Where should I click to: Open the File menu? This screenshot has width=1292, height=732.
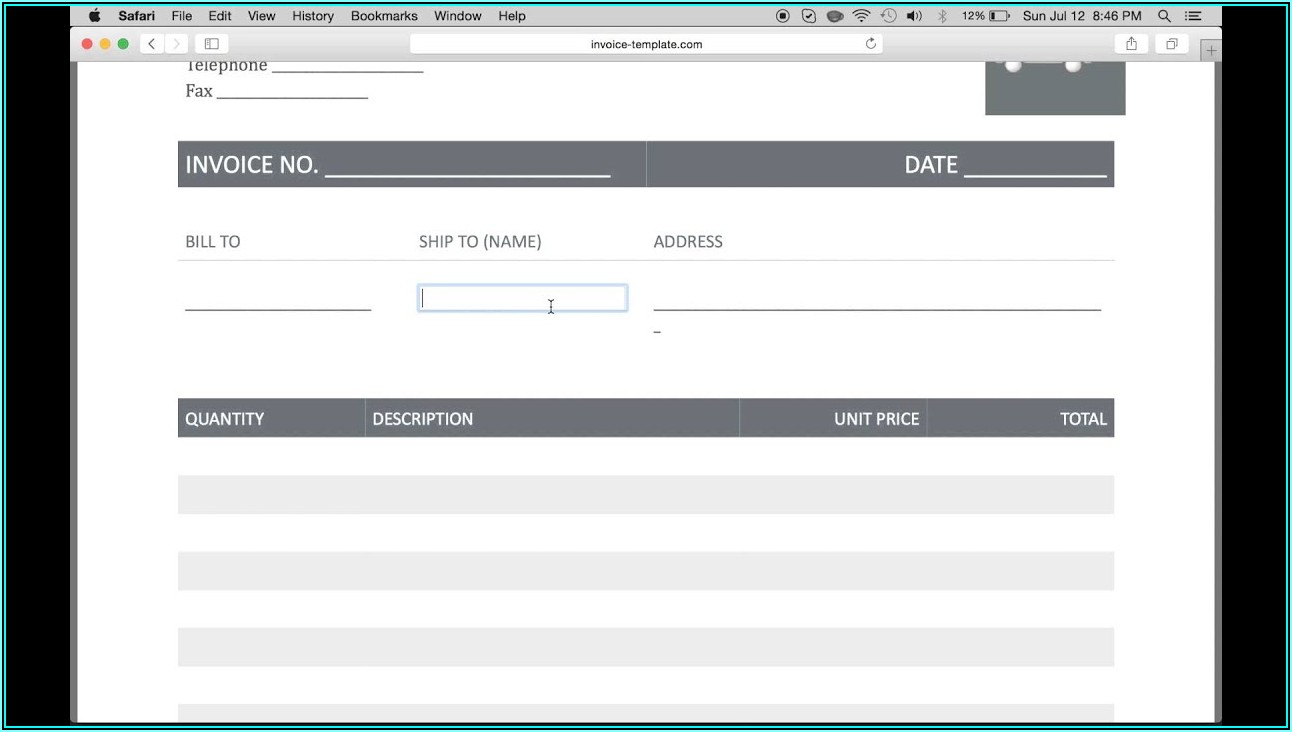(x=182, y=16)
